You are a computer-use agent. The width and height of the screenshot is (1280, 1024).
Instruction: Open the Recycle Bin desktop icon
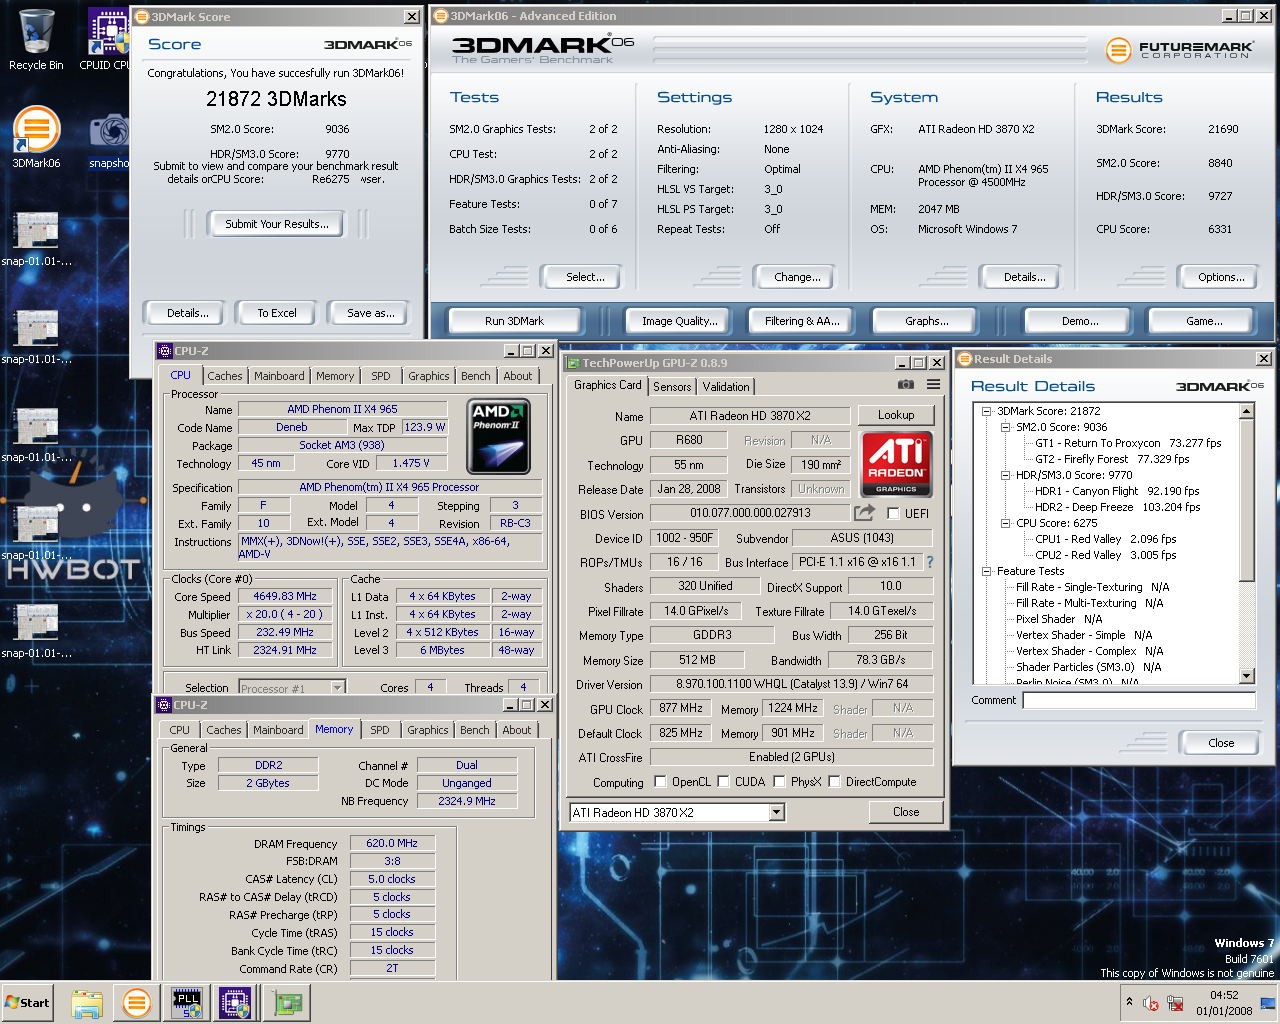tap(36, 40)
